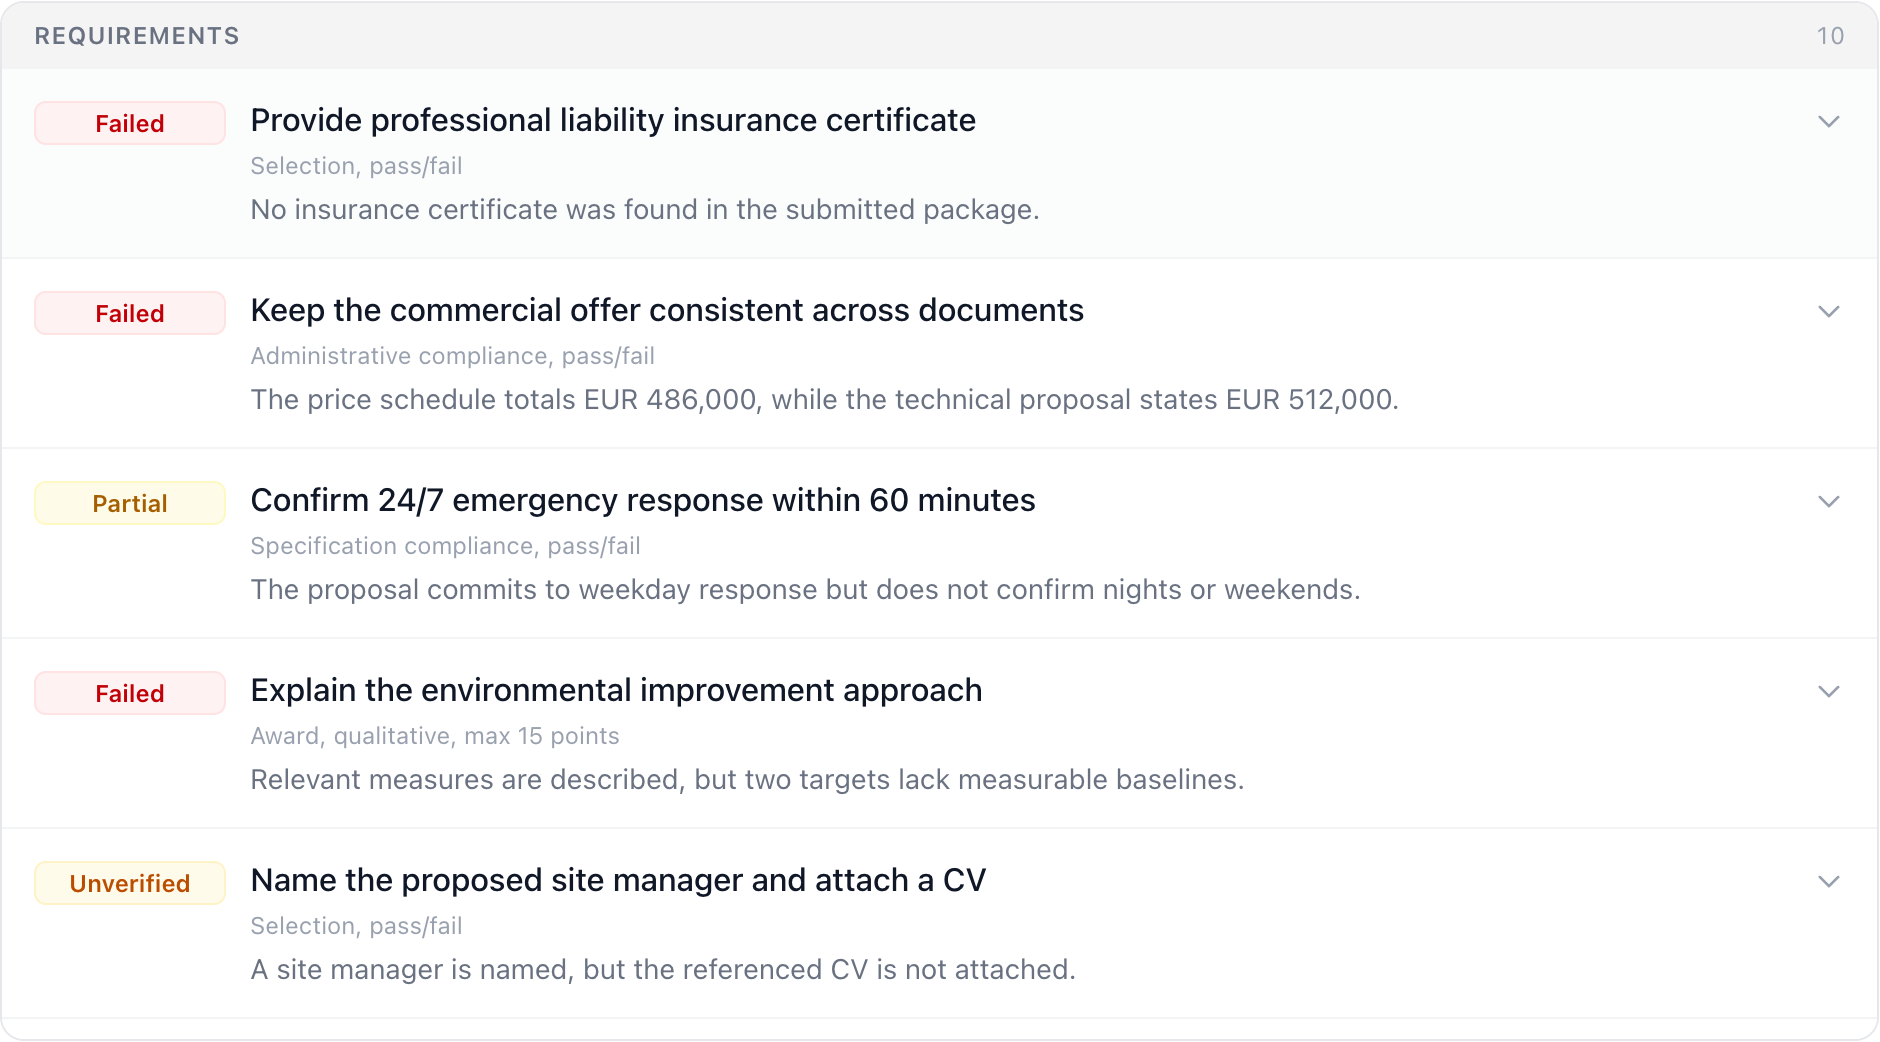Click the Failed badge for commercial offer row
Image resolution: width=1880 pixels, height=1042 pixels.
(130, 313)
